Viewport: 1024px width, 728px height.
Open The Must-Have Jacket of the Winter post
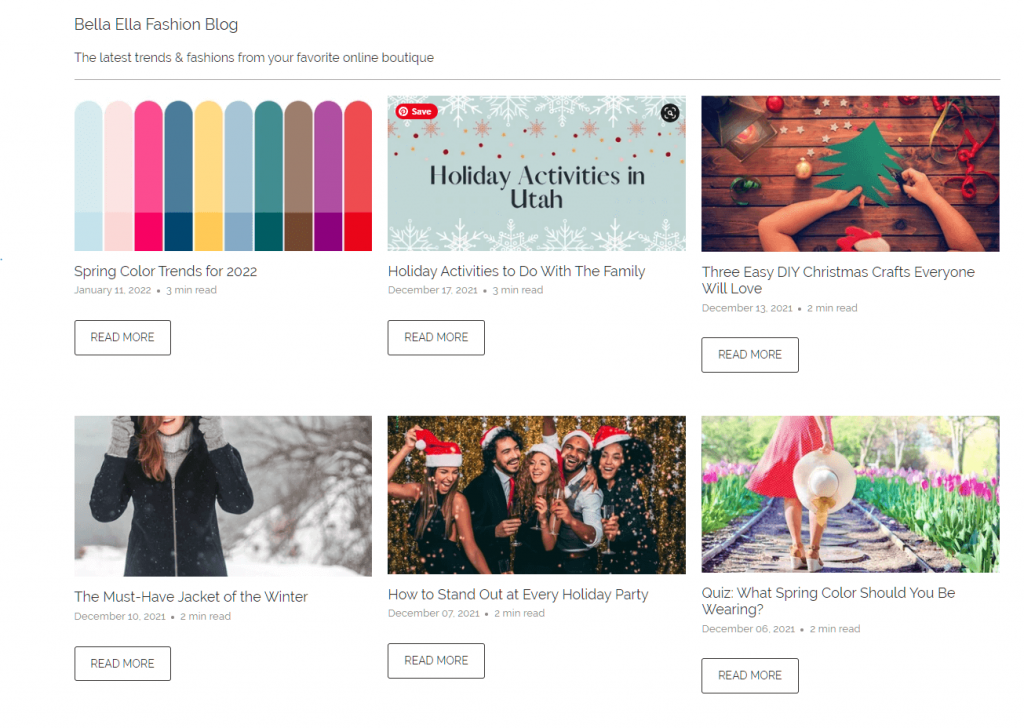(x=191, y=597)
